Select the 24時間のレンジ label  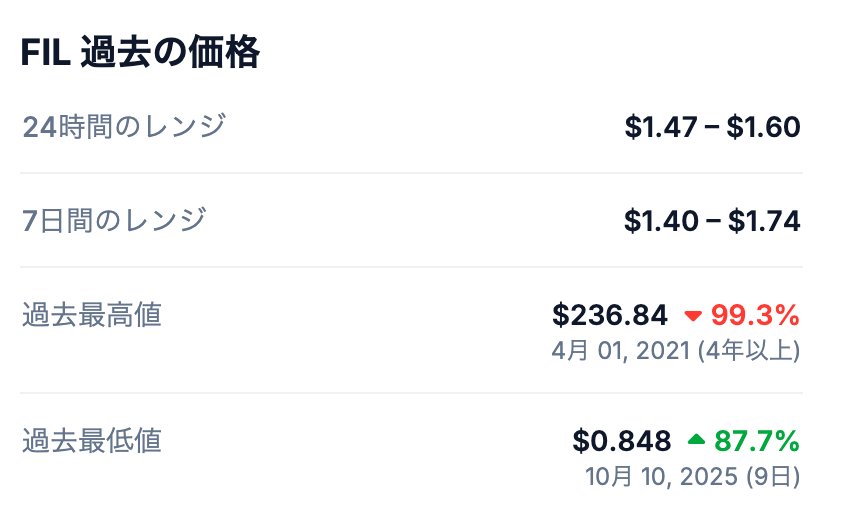coord(124,127)
